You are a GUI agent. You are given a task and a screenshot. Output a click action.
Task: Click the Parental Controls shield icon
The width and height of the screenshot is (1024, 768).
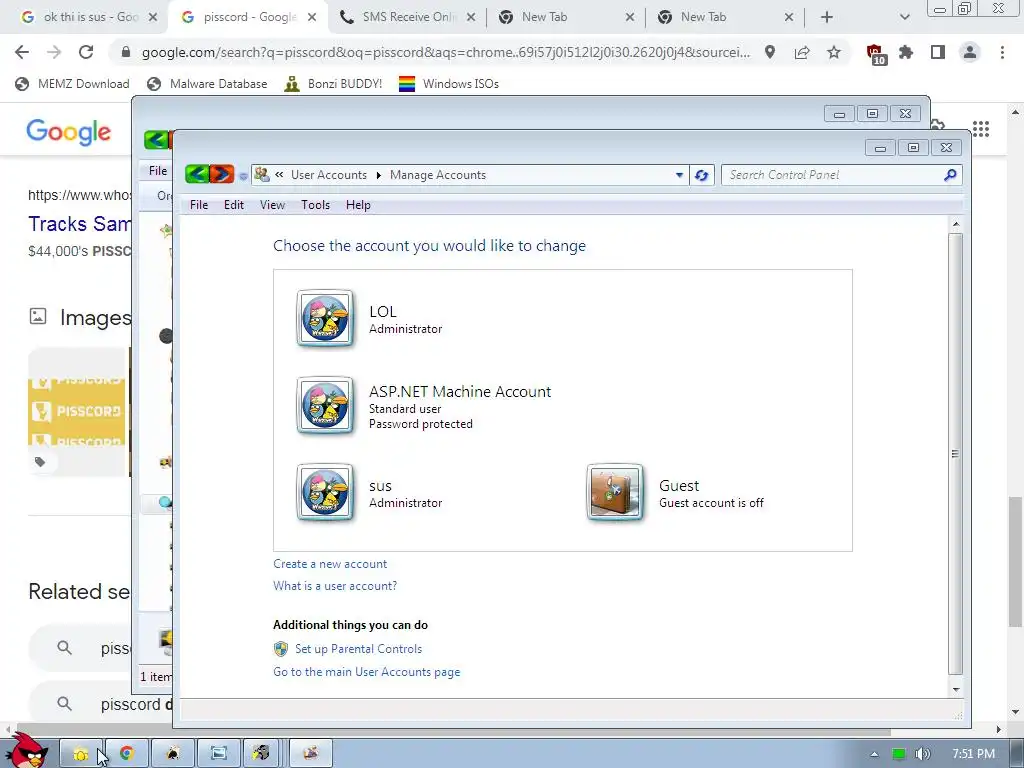[281, 648]
